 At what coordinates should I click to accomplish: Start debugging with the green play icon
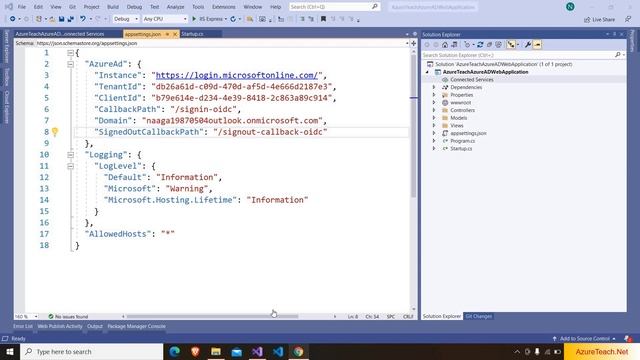[194, 19]
